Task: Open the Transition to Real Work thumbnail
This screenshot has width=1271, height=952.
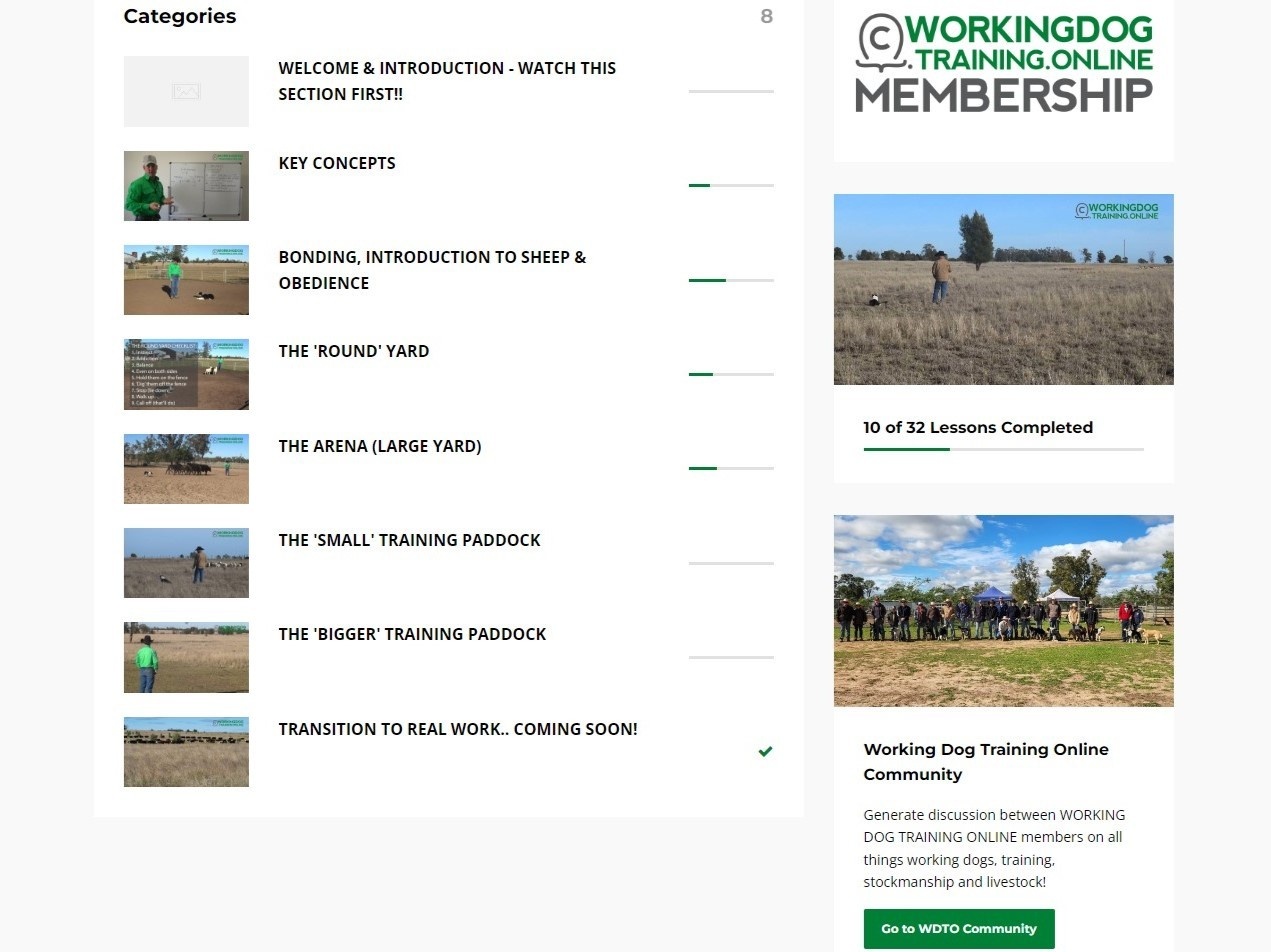Action: point(186,752)
